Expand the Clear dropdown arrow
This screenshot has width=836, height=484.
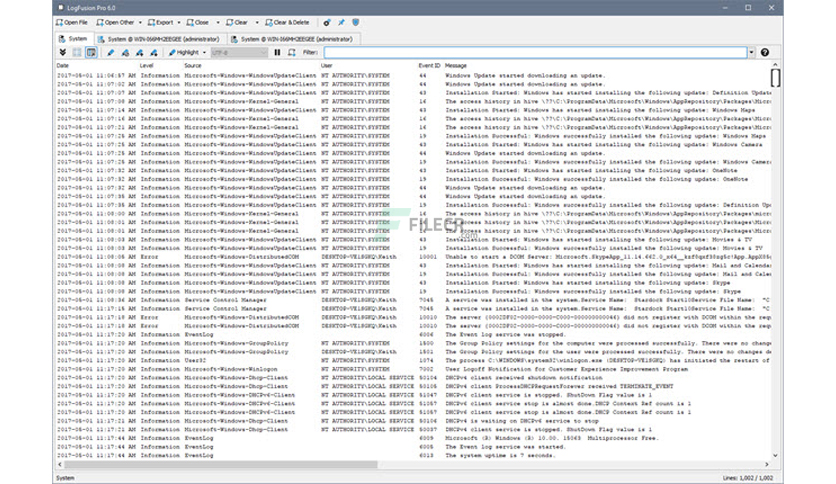pyautogui.click(x=256, y=22)
